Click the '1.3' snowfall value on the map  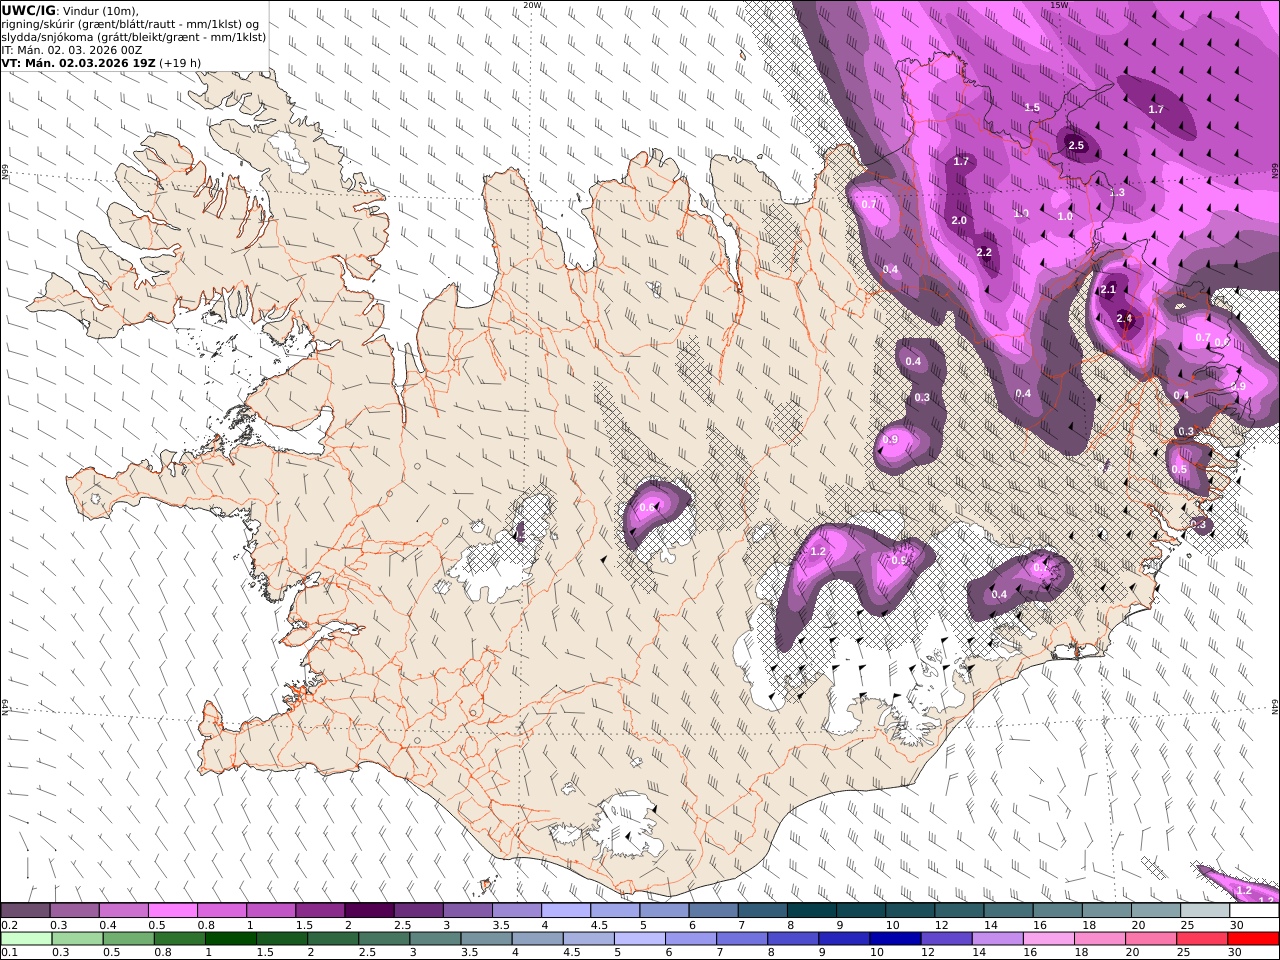click(1117, 193)
